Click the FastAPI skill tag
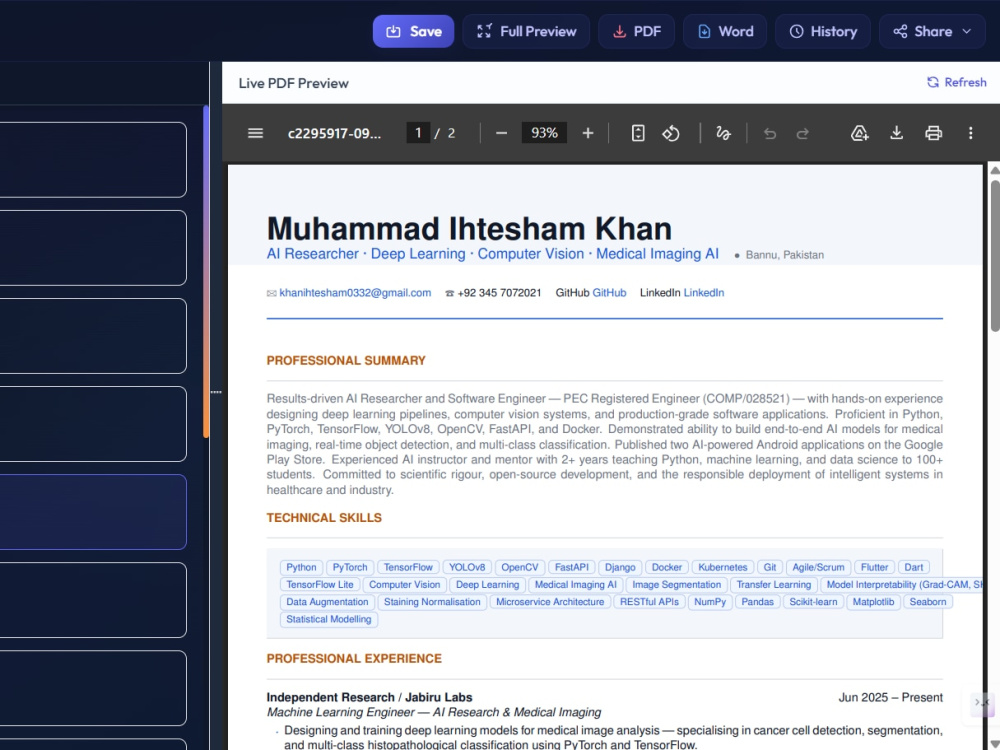Image resolution: width=1000 pixels, height=750 pixels. [571, 567]
